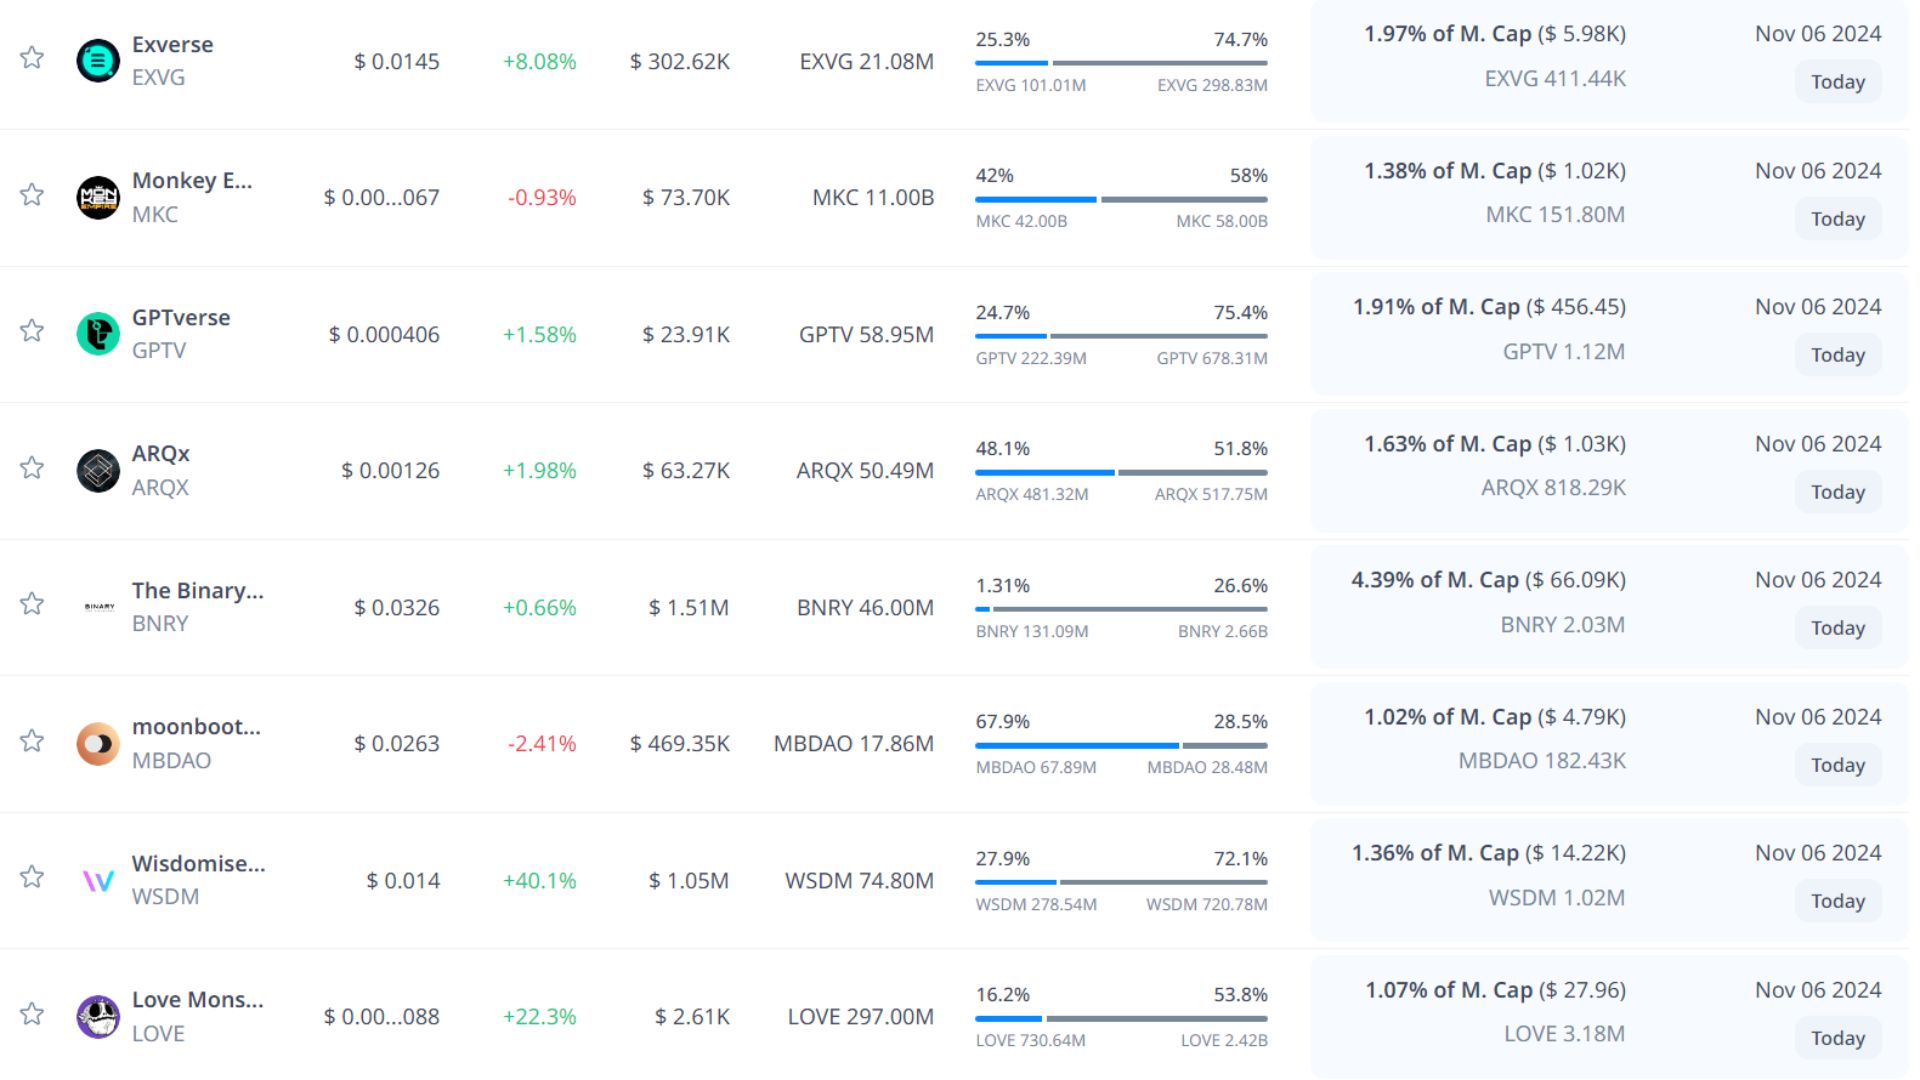Click the Exverse coin logo
This screenshot has width=1920, height=1080.
[98, 61]
